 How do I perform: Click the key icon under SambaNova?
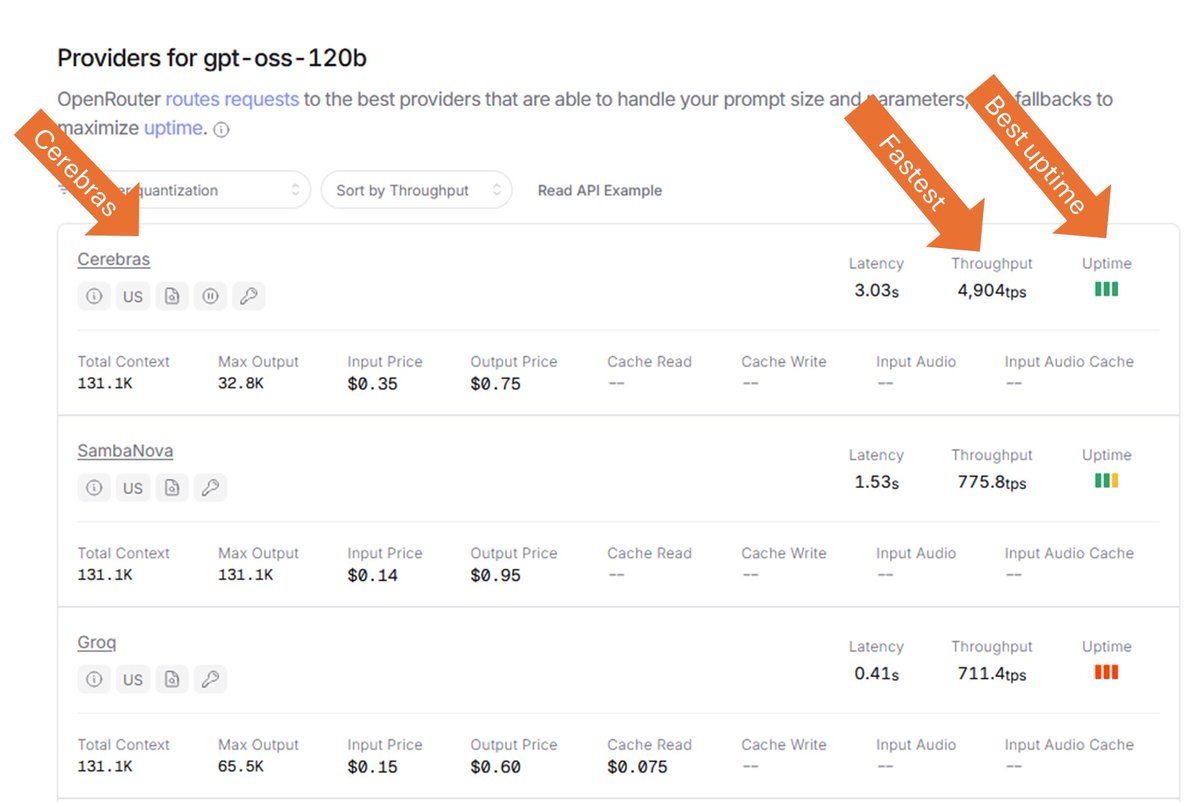click(210, 488)
